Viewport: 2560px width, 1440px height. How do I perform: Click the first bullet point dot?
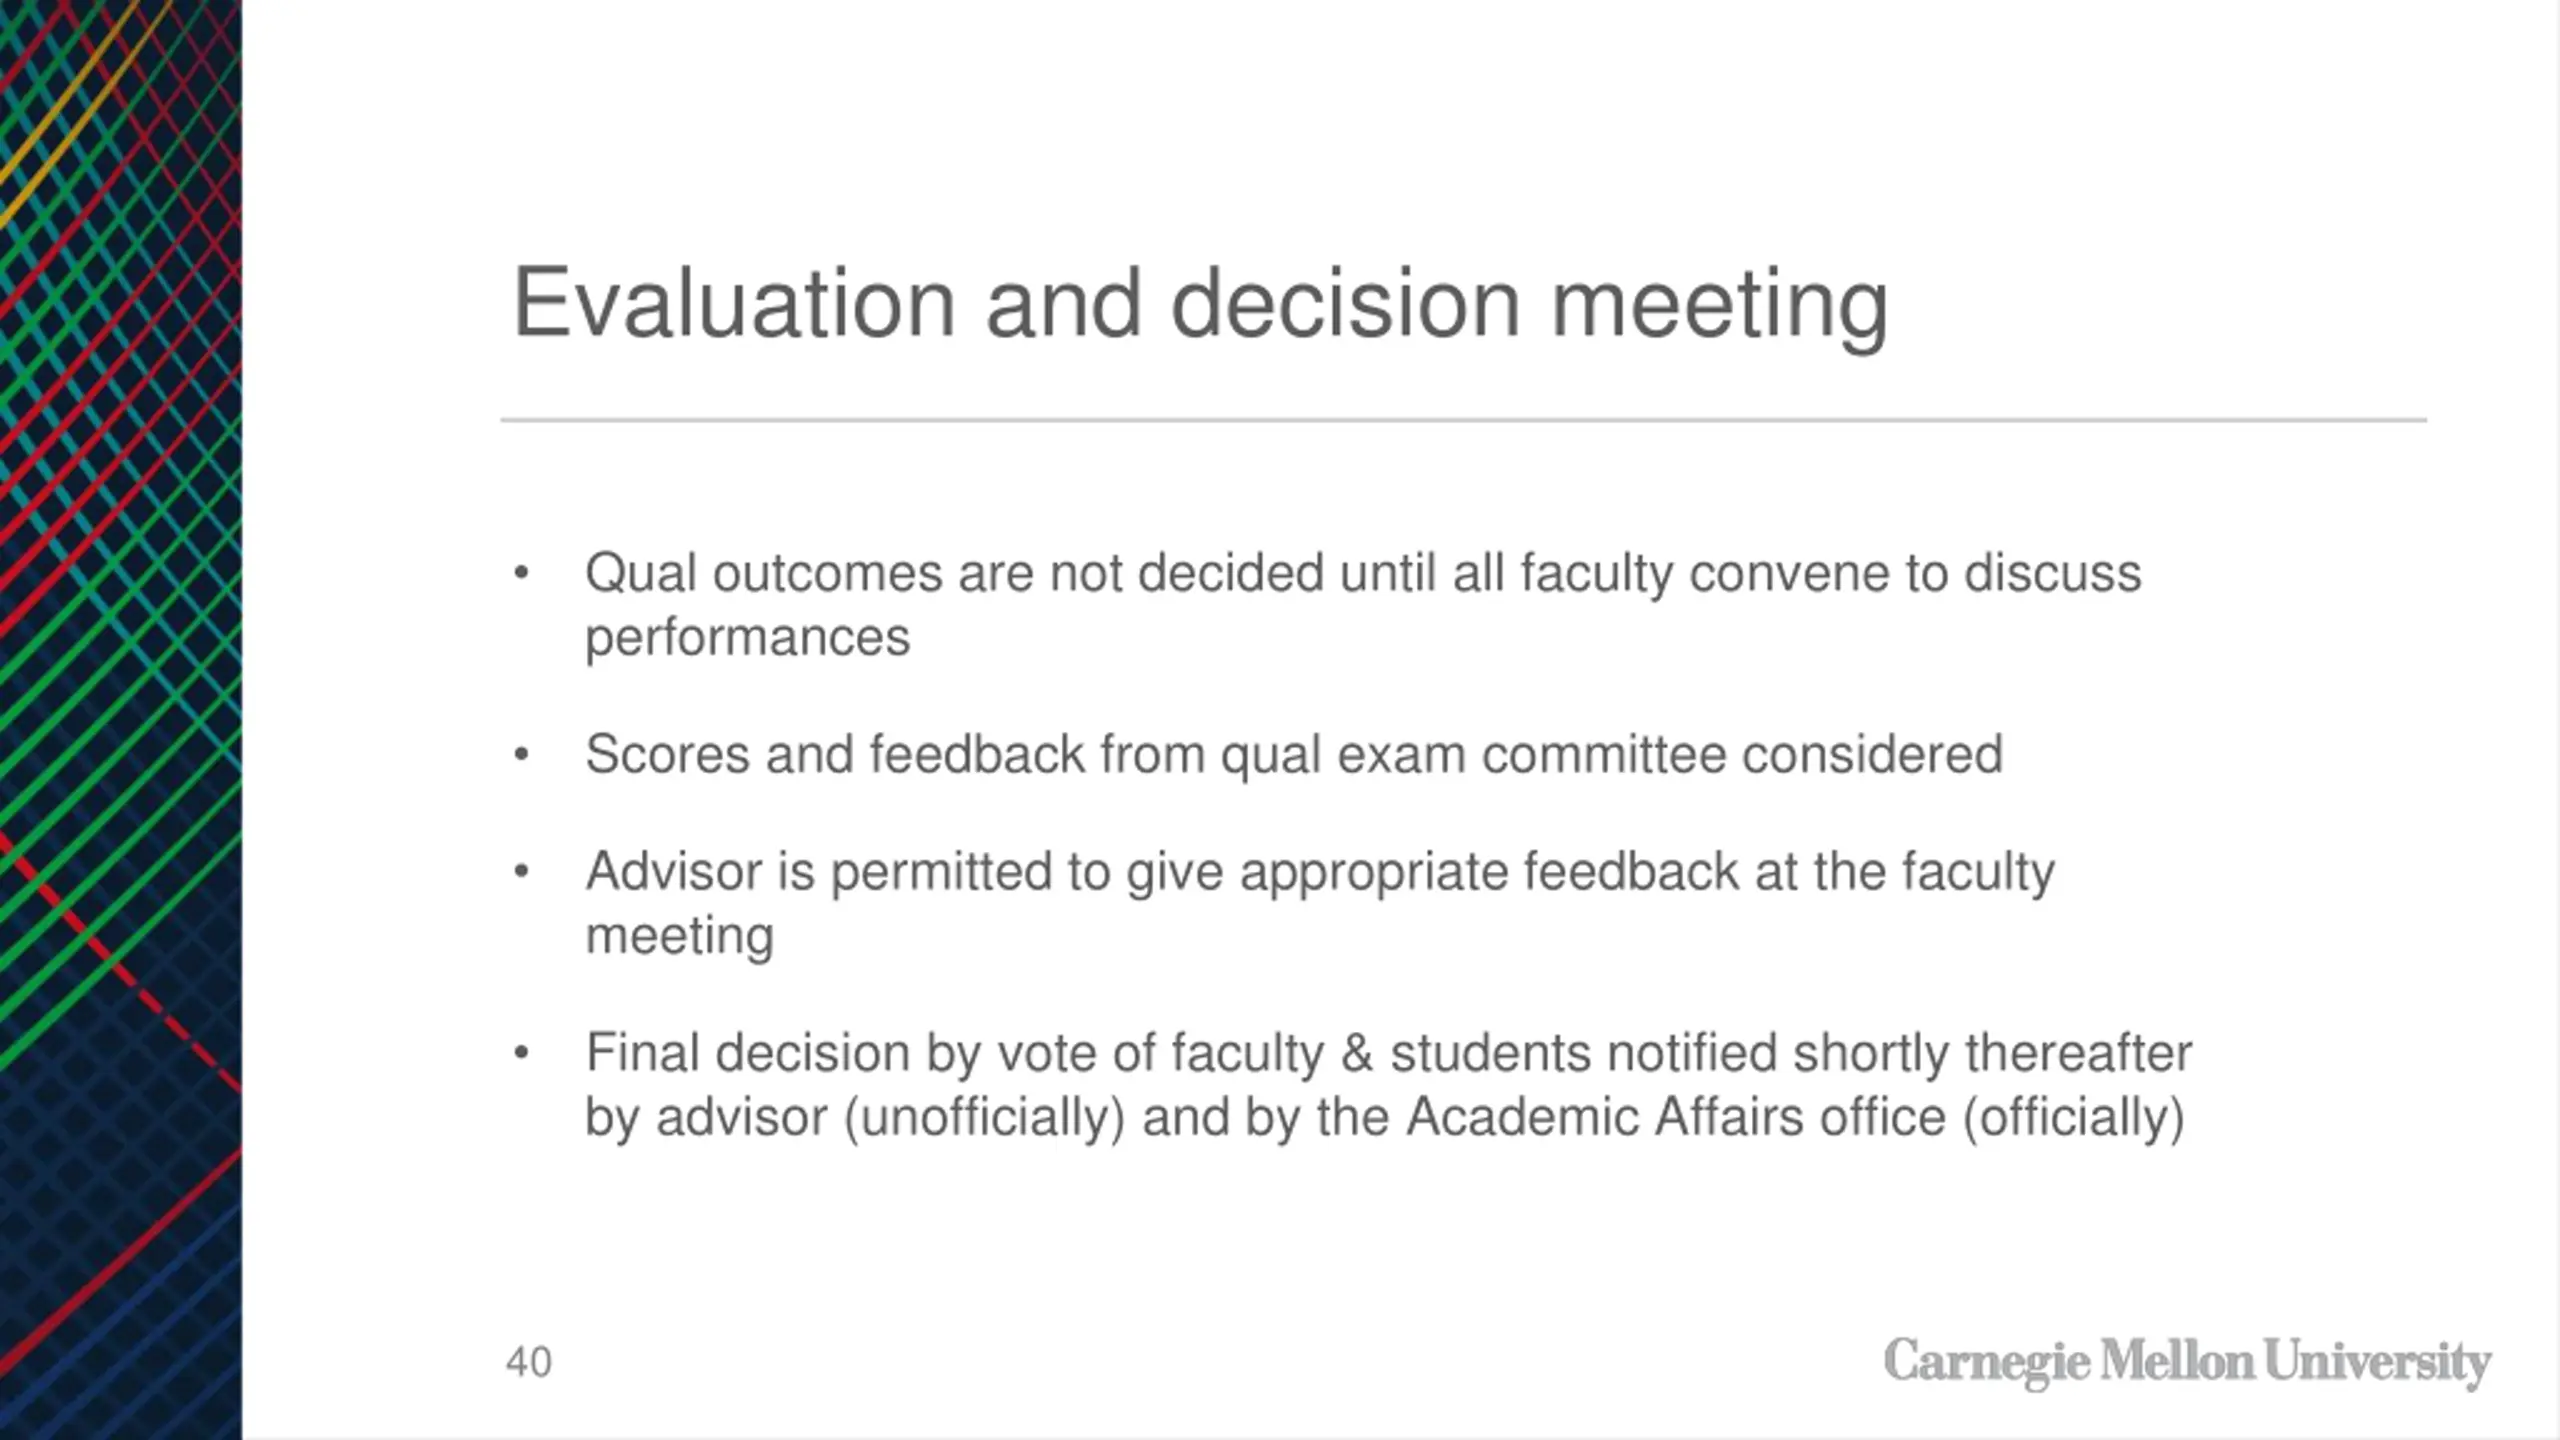[520, 574]
